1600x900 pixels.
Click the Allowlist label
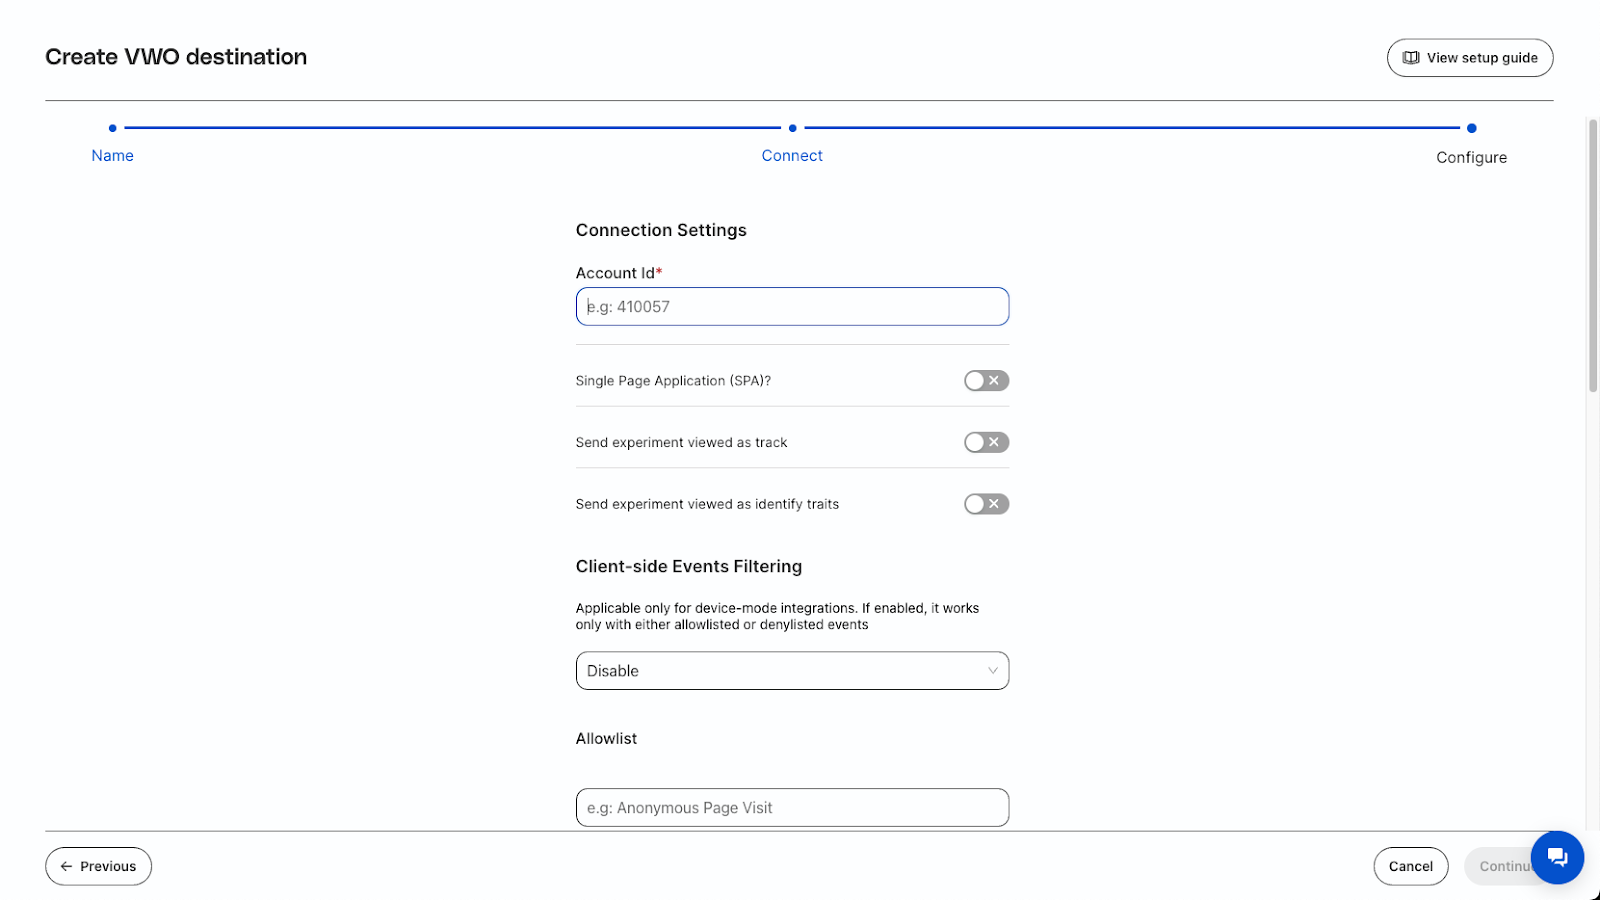coord(606,738)
